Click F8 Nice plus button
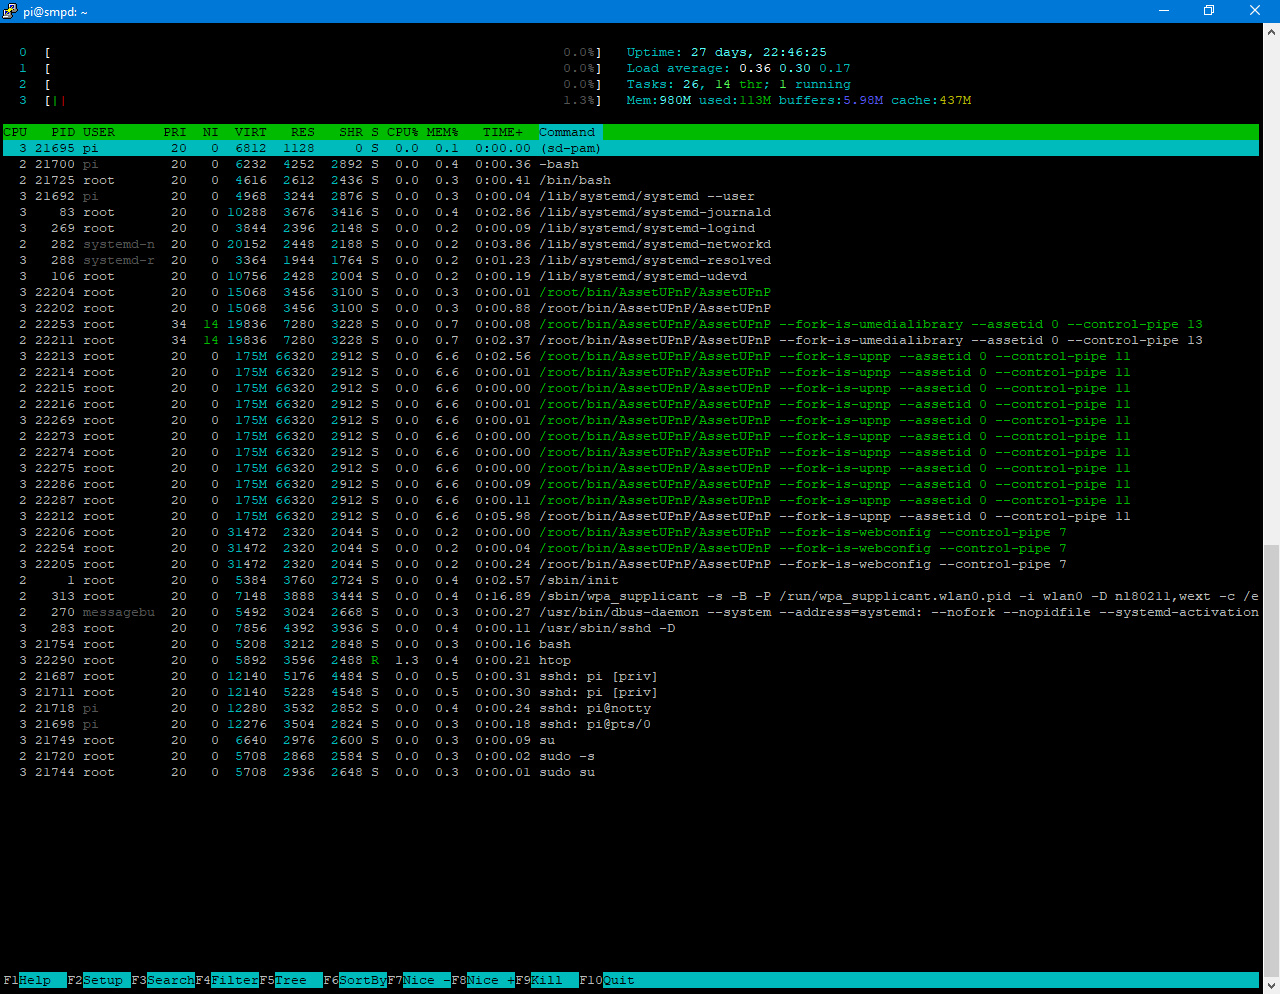This screenshot has height=994, width=1280. pos(483,980)
